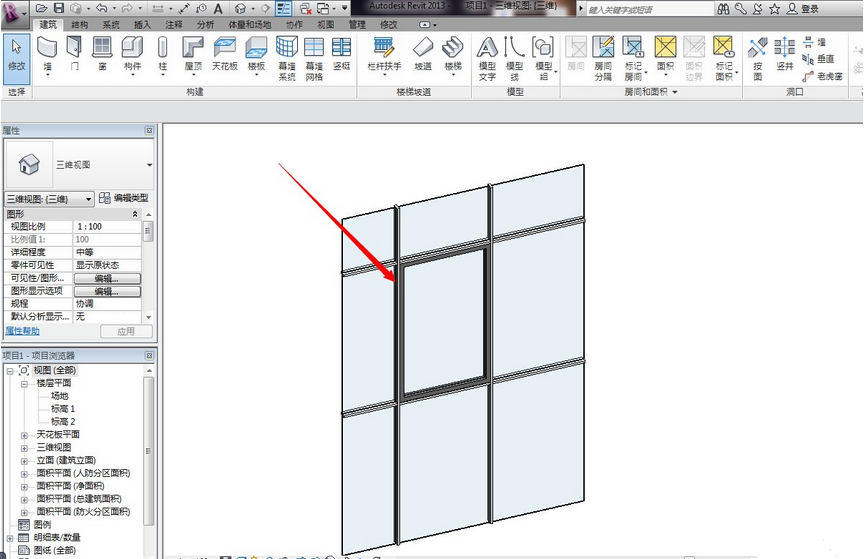Click 编辑 button for 可见性/图形
867x559 pixels.
tap(105, 278)
